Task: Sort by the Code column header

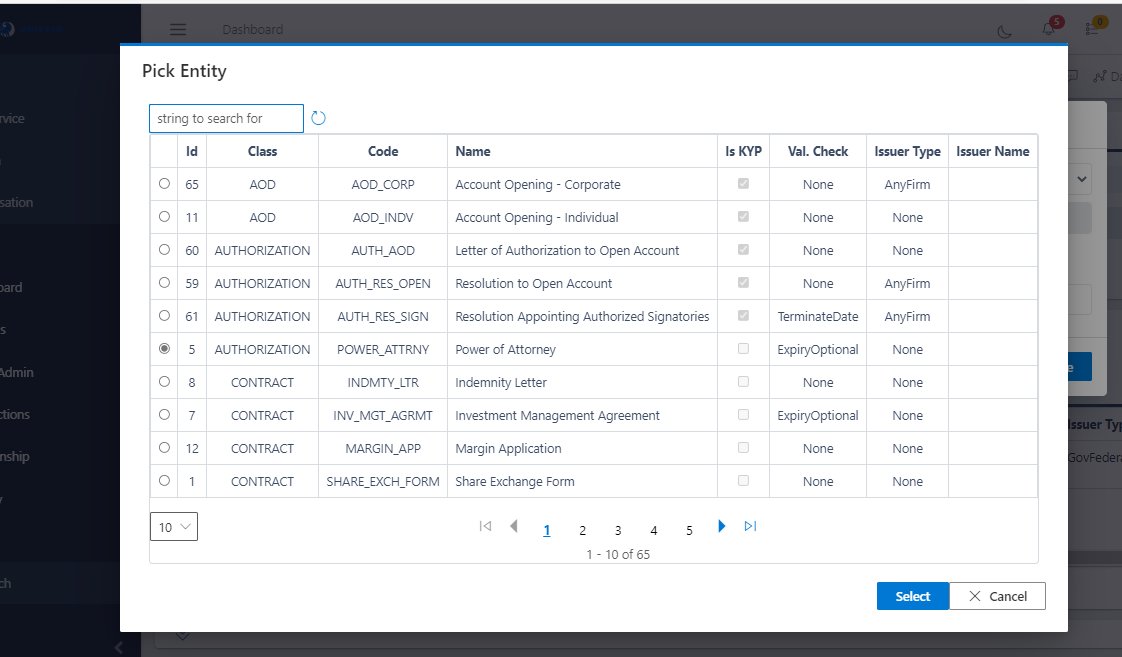Action: (x=382, y=151)
